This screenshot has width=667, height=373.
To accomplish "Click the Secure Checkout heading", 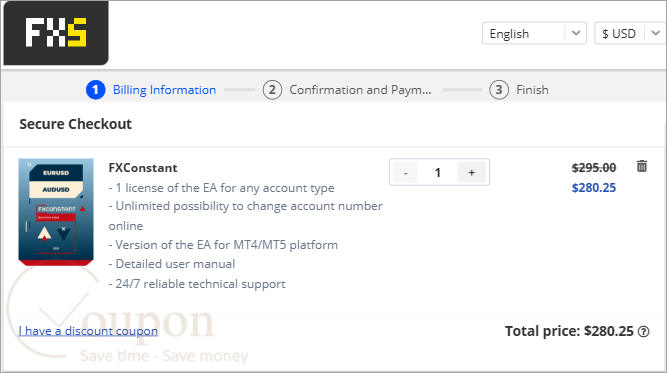I will (76, 124).
